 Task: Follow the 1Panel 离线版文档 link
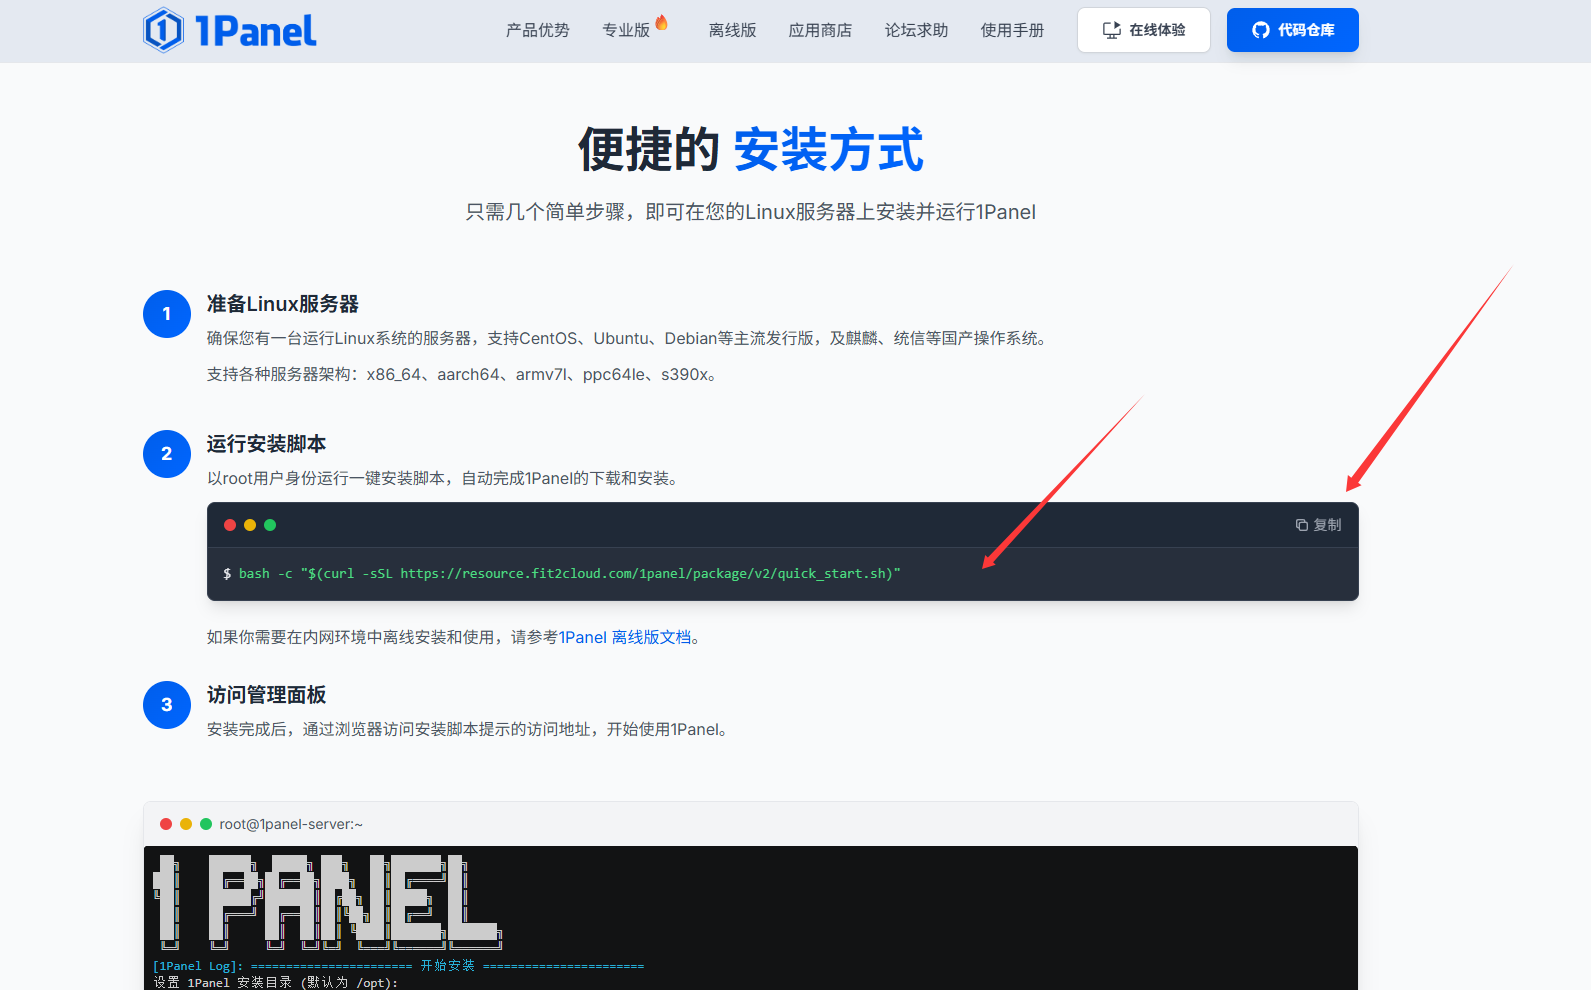click(625, 637)
